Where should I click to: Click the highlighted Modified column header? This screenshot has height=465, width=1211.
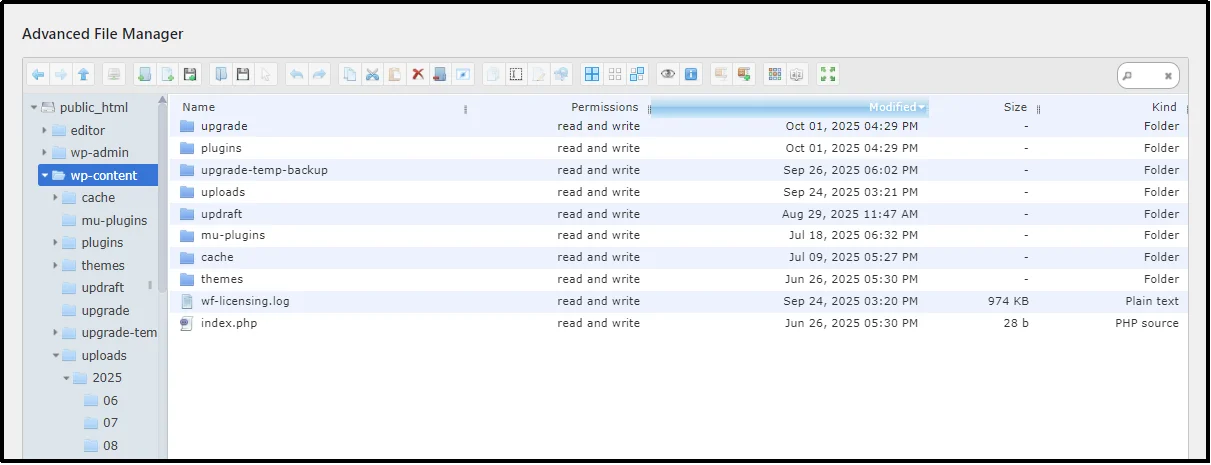(x=790, y=107)
